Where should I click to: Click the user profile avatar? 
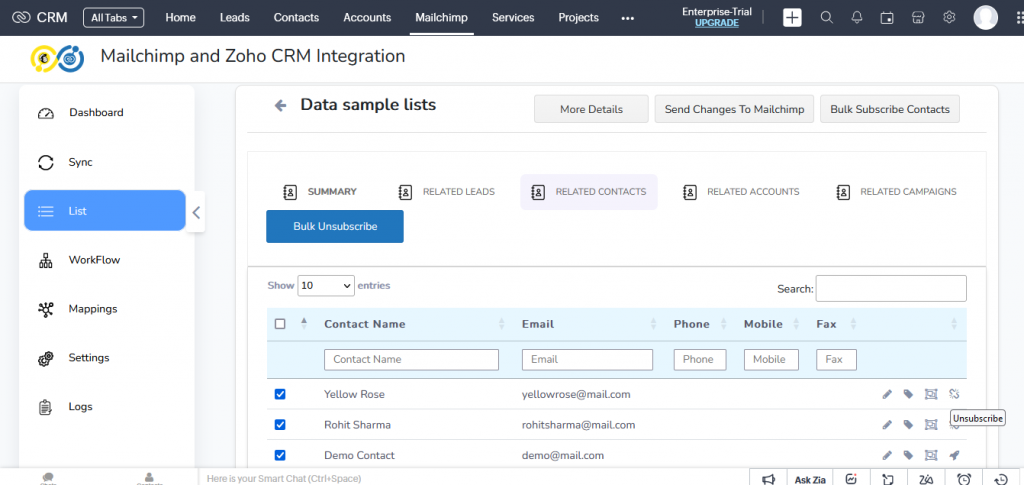[x=985, y=18]
